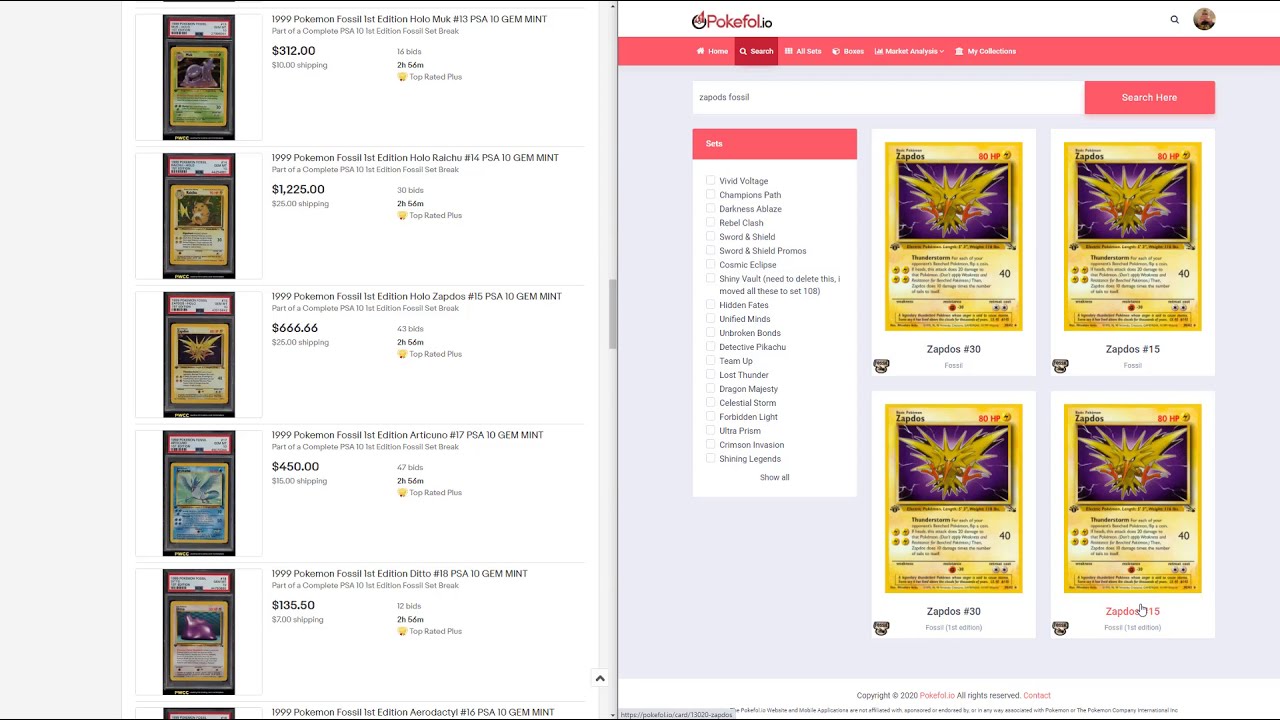Screen dimensions: 1280x720
Task: Open Zapdos #15 PSA 10 eBay listing title
Action: pyautogui.click(x=416, y=297)
